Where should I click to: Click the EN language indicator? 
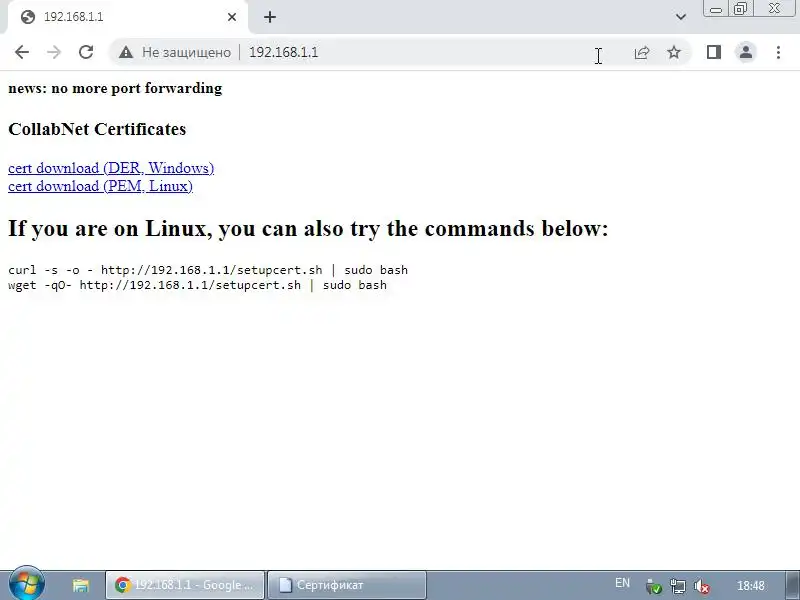click(x=622, y=583)
